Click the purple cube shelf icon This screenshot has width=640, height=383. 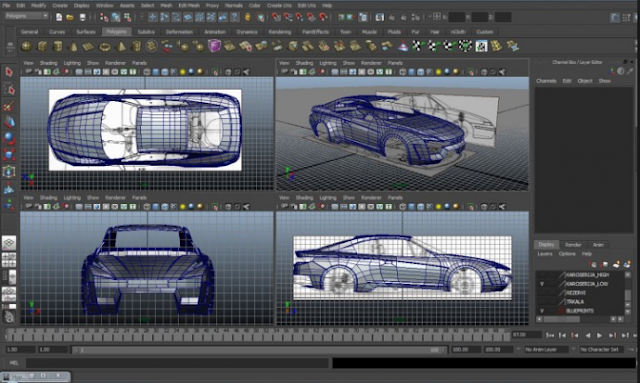coord(214,46)
